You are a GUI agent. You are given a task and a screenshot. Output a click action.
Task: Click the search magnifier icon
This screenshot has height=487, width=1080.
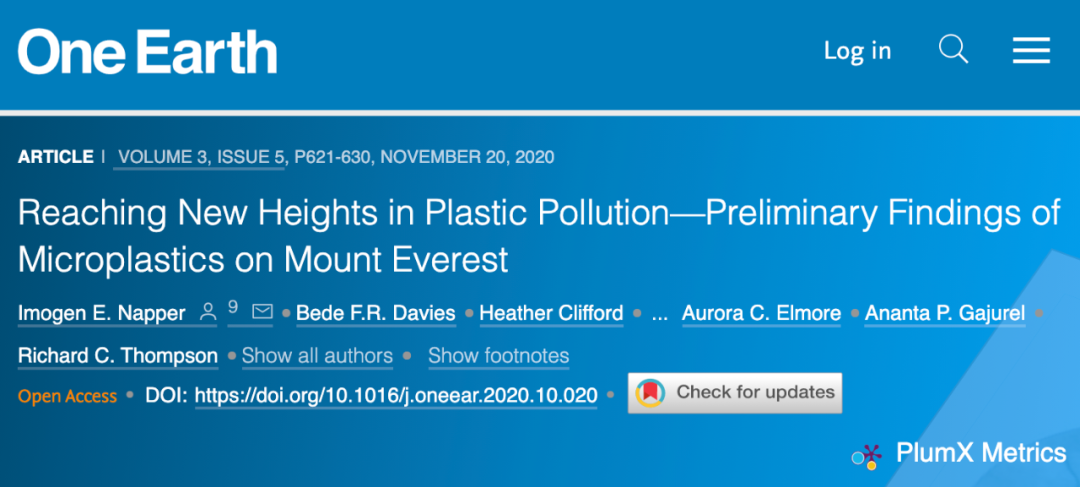pos(953,50)
